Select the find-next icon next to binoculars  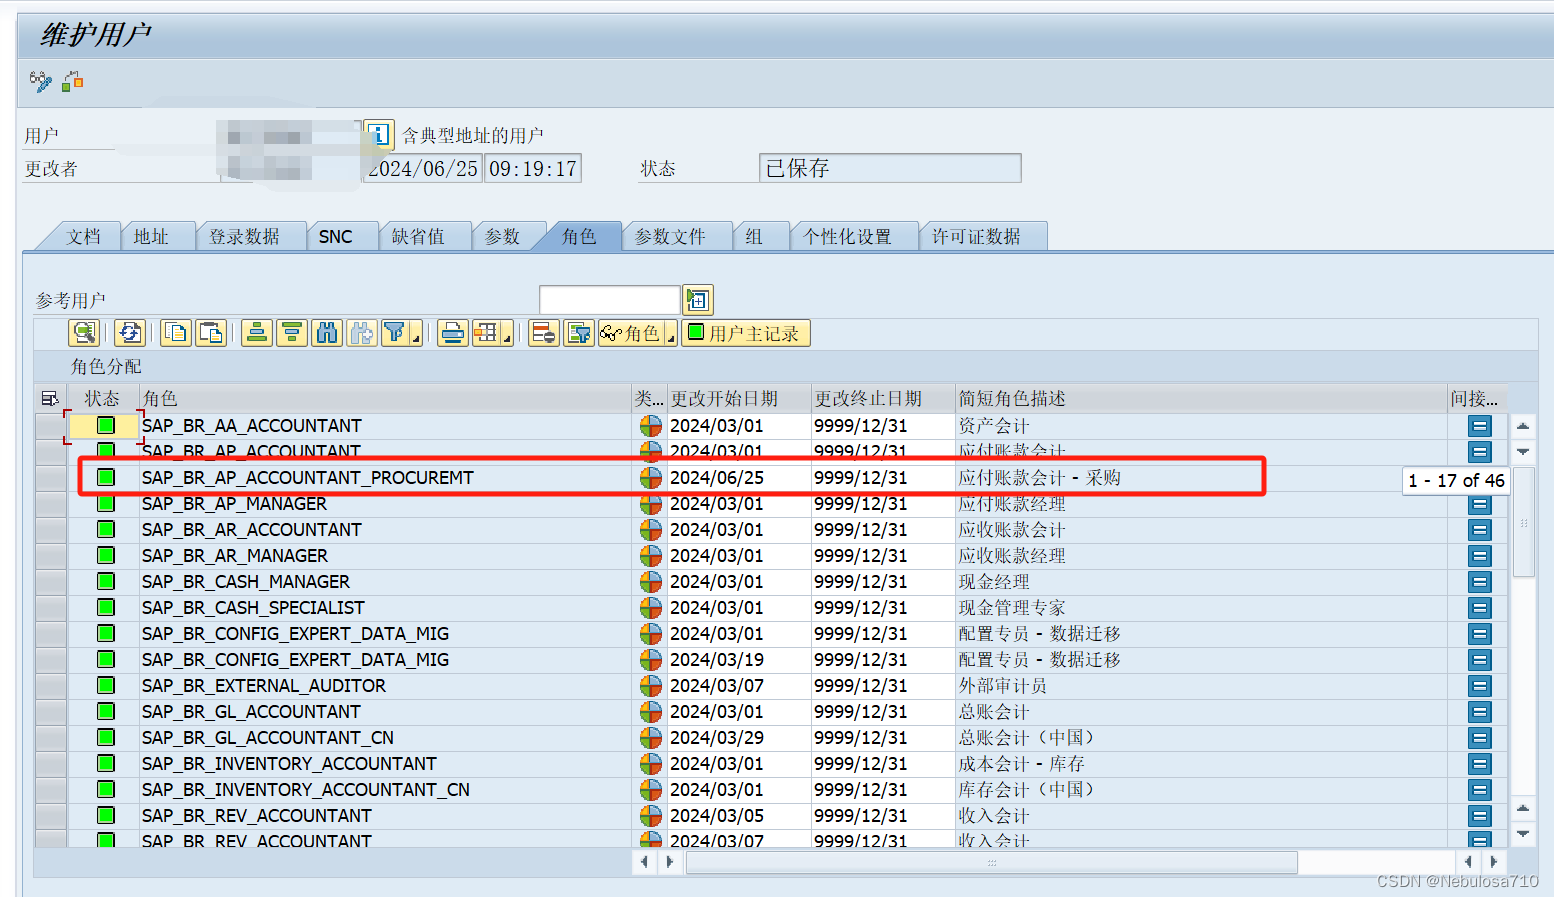click(x=362, y=332)
